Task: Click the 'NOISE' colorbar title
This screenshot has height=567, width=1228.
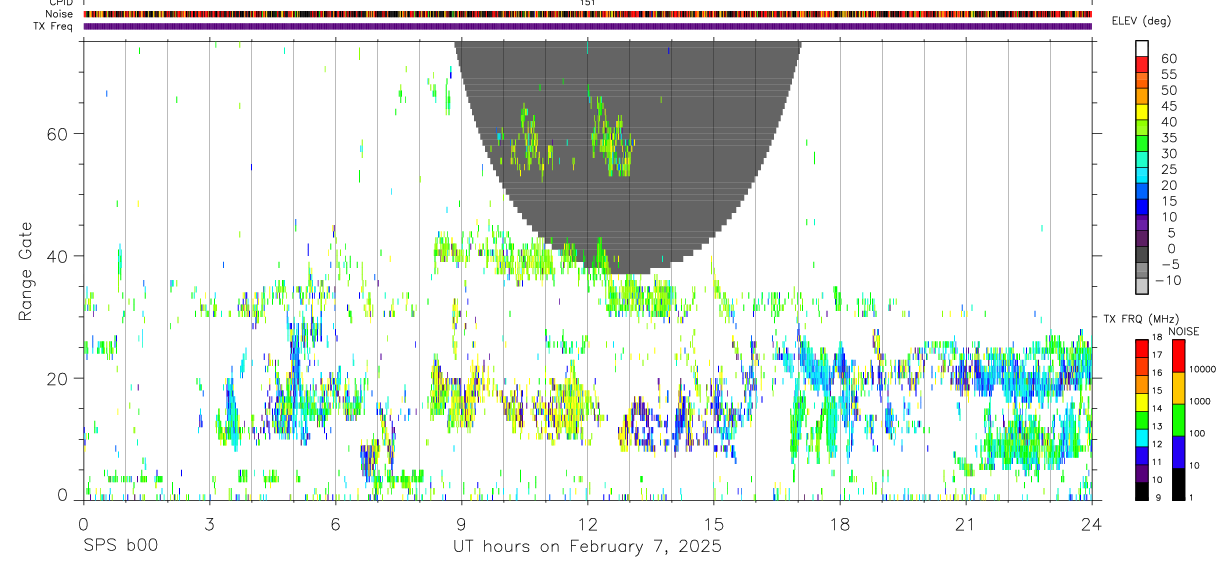Action: pos(1183,331)
